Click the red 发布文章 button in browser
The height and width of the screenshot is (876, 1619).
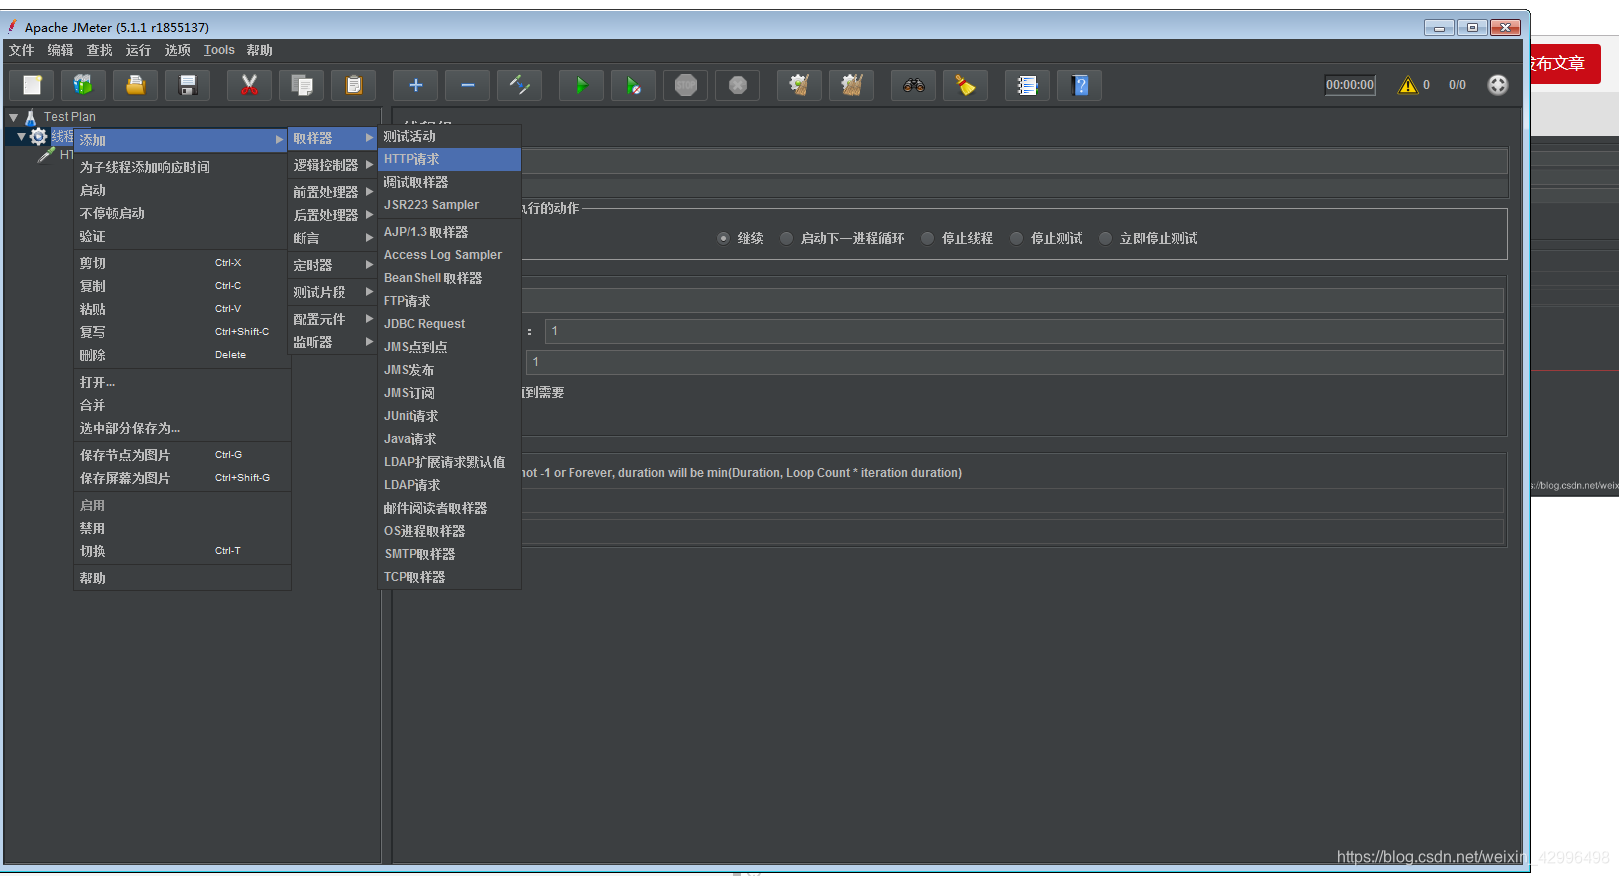pyautogui.click(x=1565, y=63)
